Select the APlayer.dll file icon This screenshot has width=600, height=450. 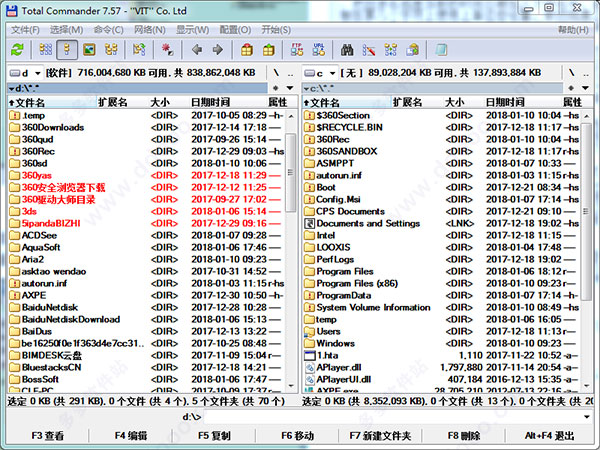pyautogui.click(x=309, y=367)
